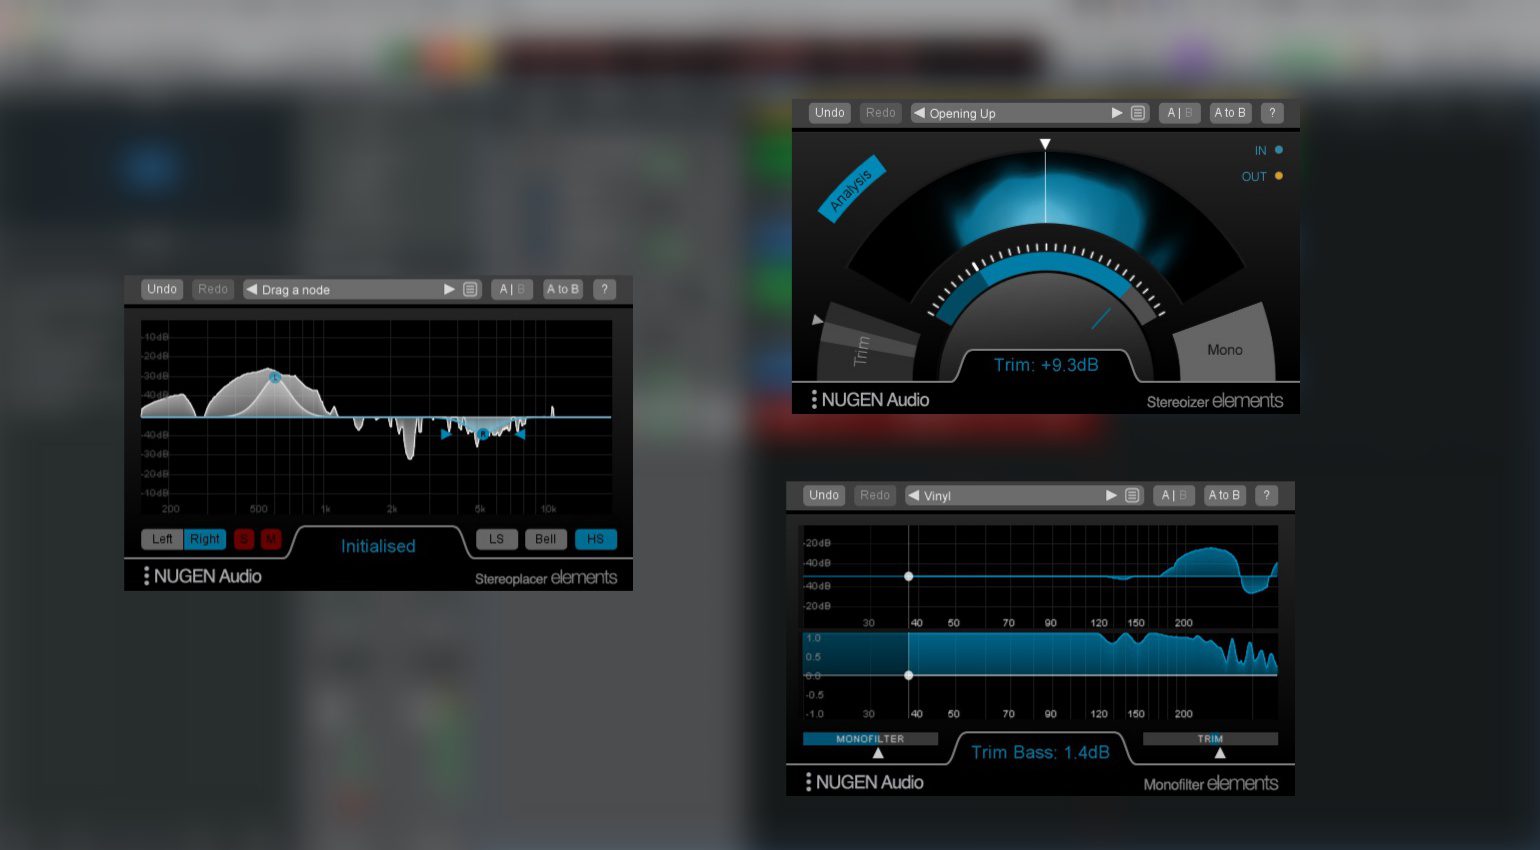Click the Trim control in Stereoizer
Screen dimensions: 1540x850
[866, 344]
